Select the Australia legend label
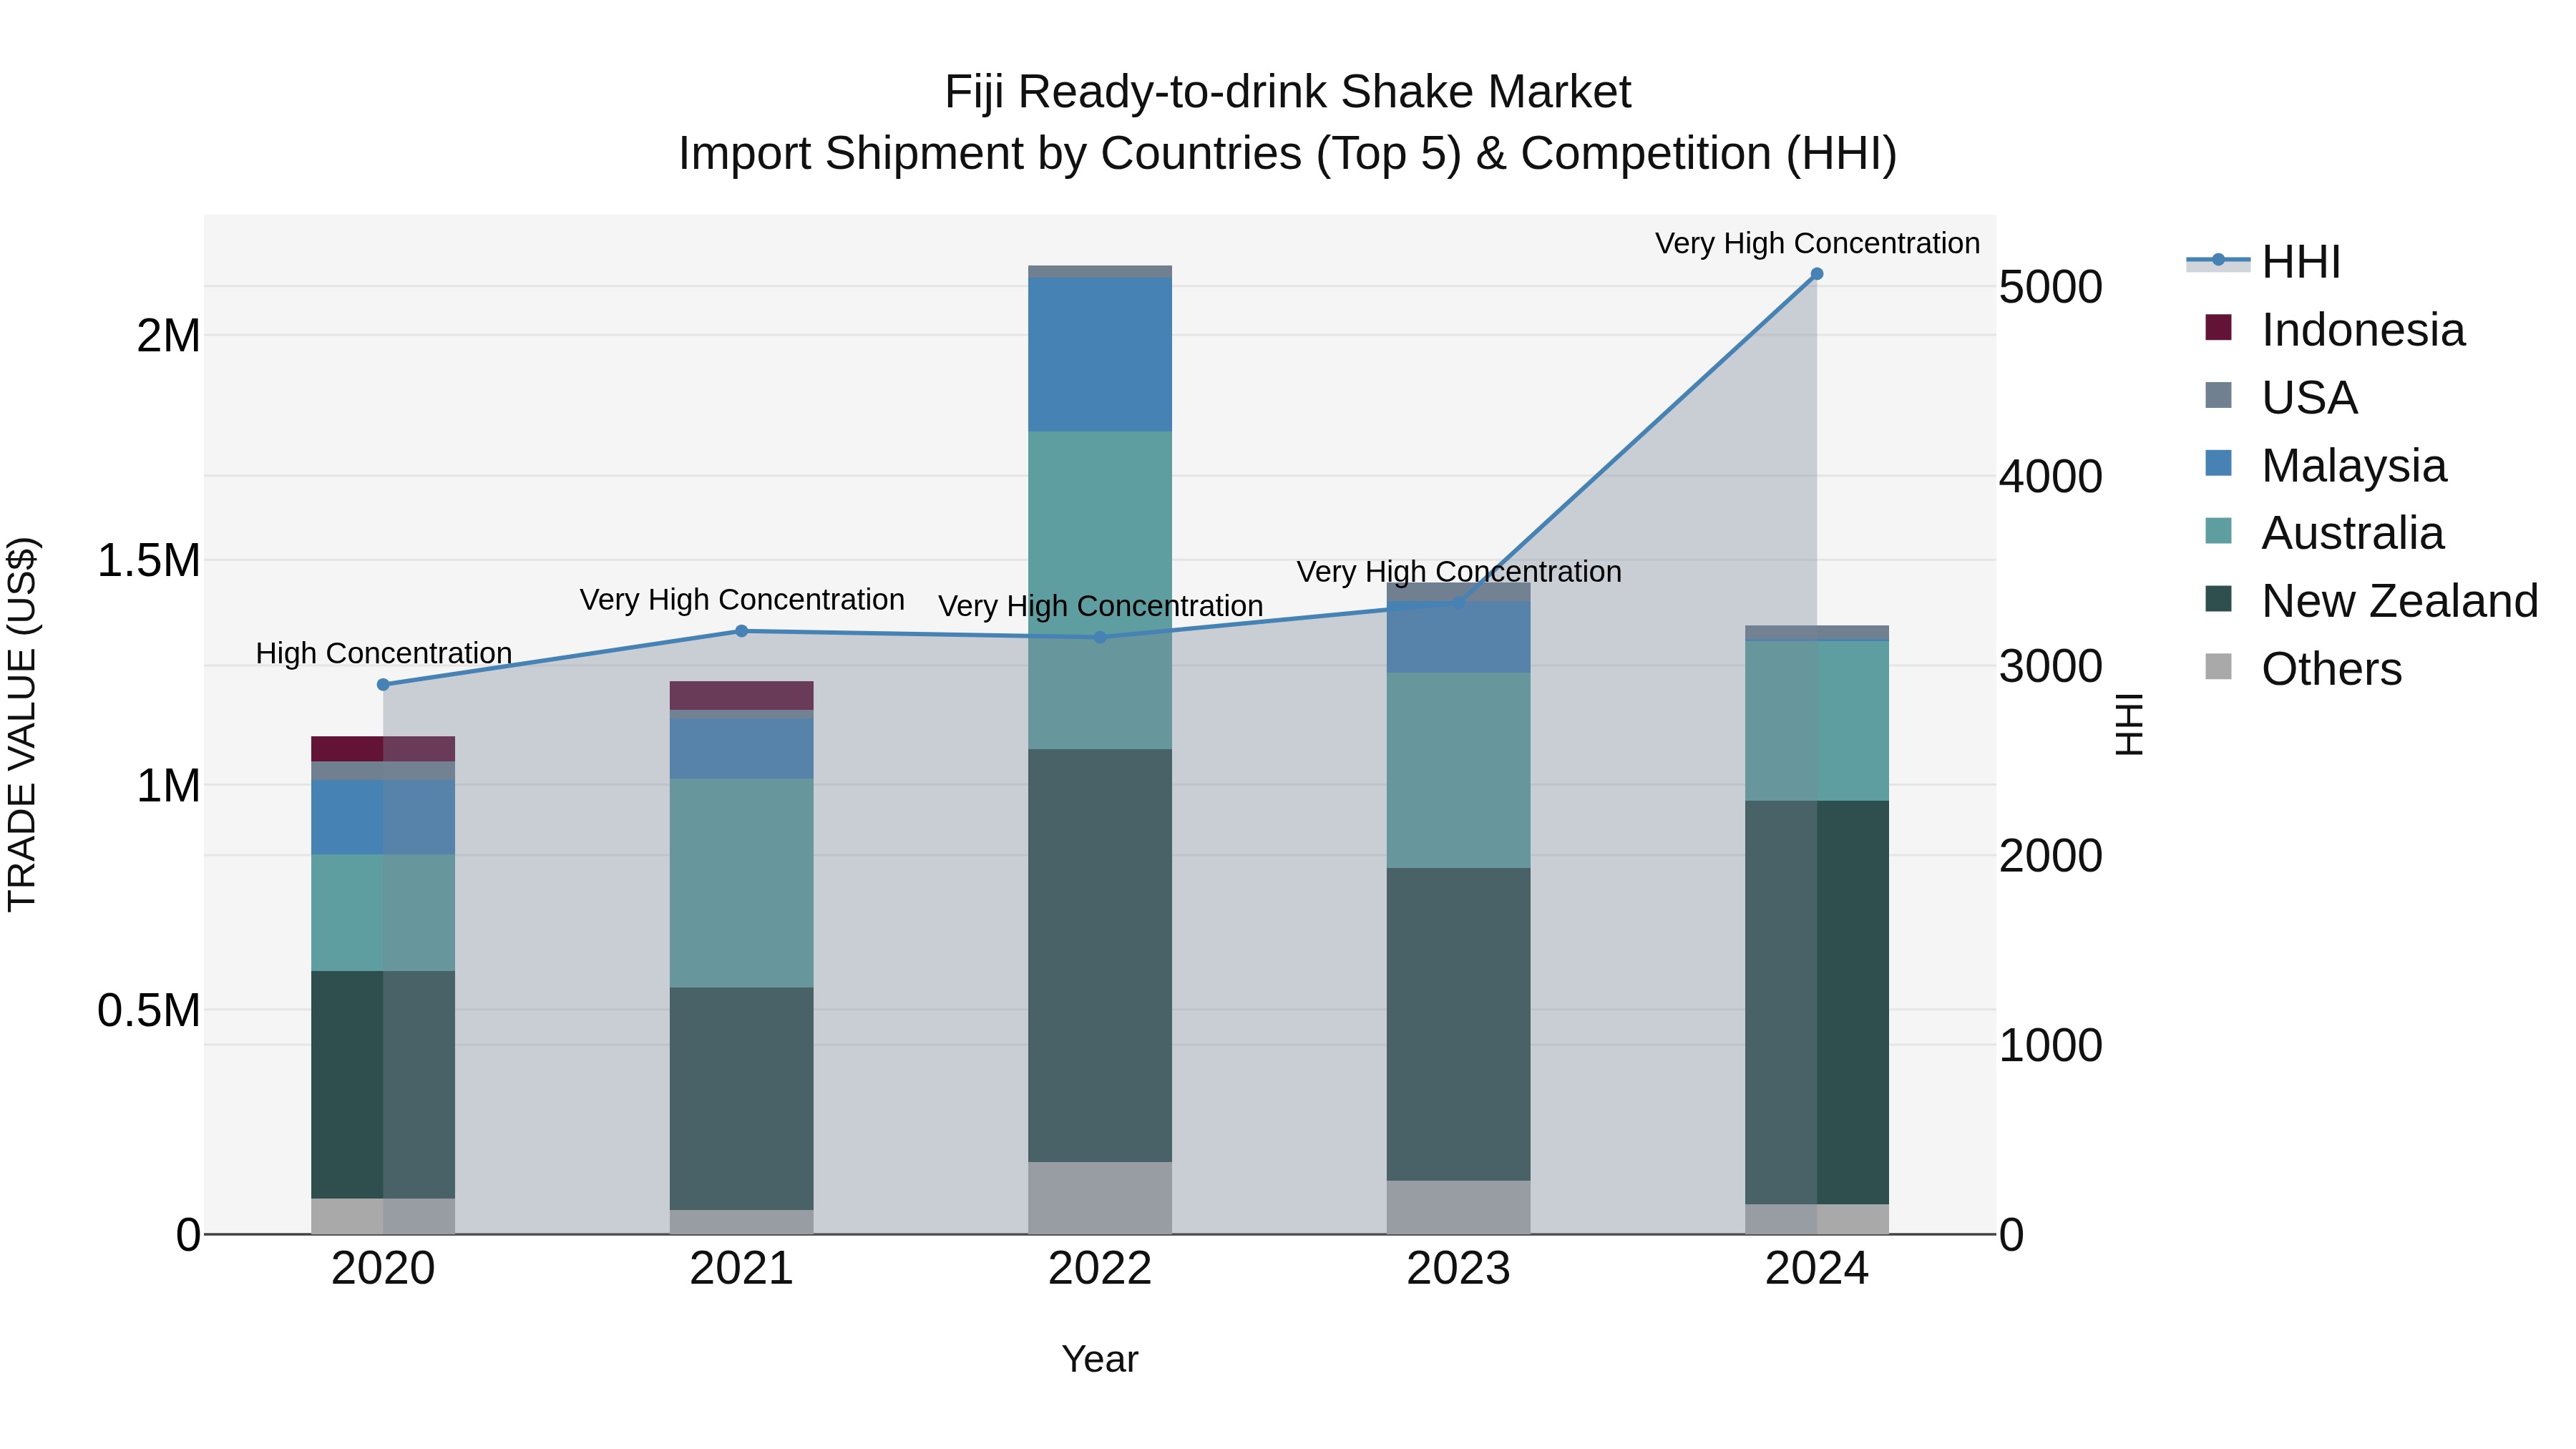The height and width of the screenshot is (1449, 2576). tap(2352, 533)
